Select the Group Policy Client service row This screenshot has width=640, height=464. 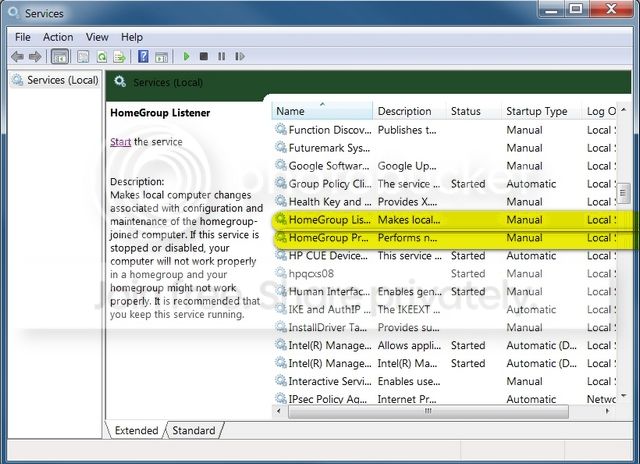[444, 184]
